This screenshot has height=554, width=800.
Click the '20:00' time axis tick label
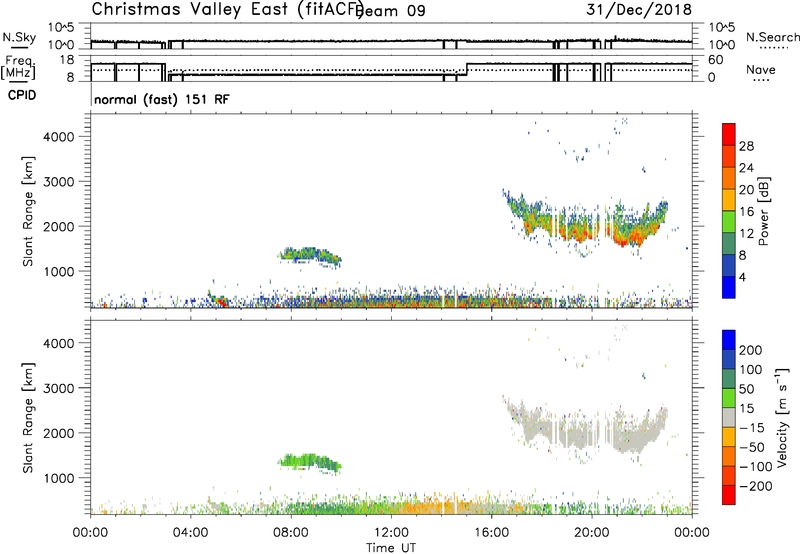click(x=592, y=533)
